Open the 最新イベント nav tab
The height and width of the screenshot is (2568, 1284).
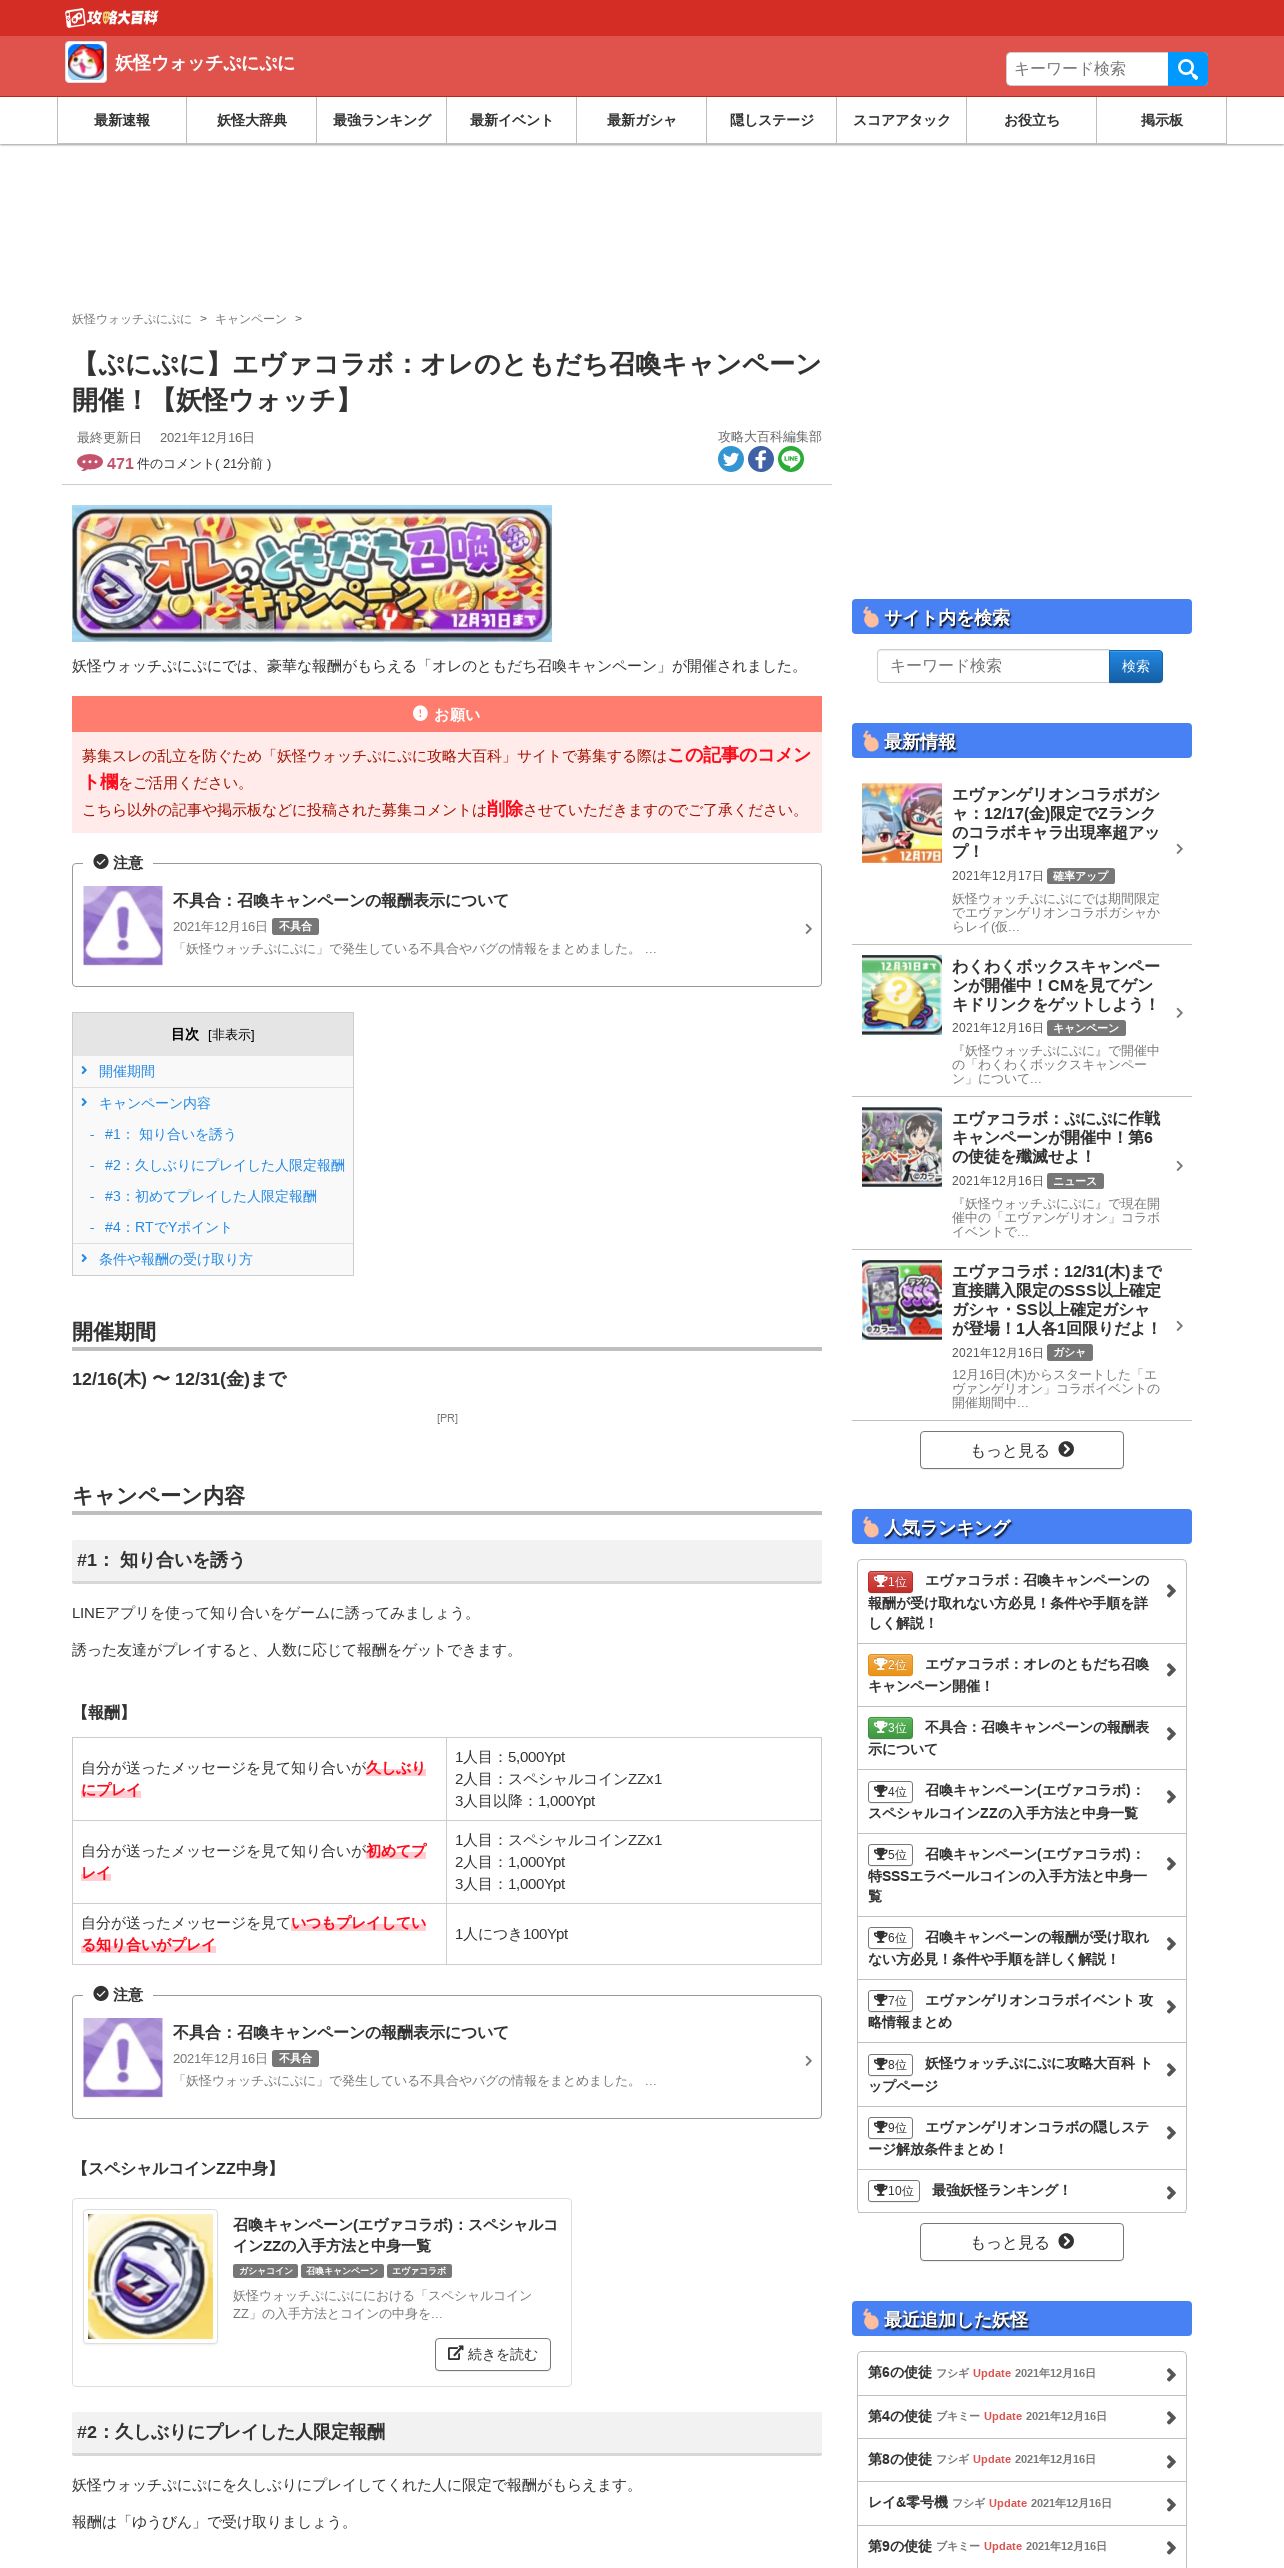coord(512,120)
